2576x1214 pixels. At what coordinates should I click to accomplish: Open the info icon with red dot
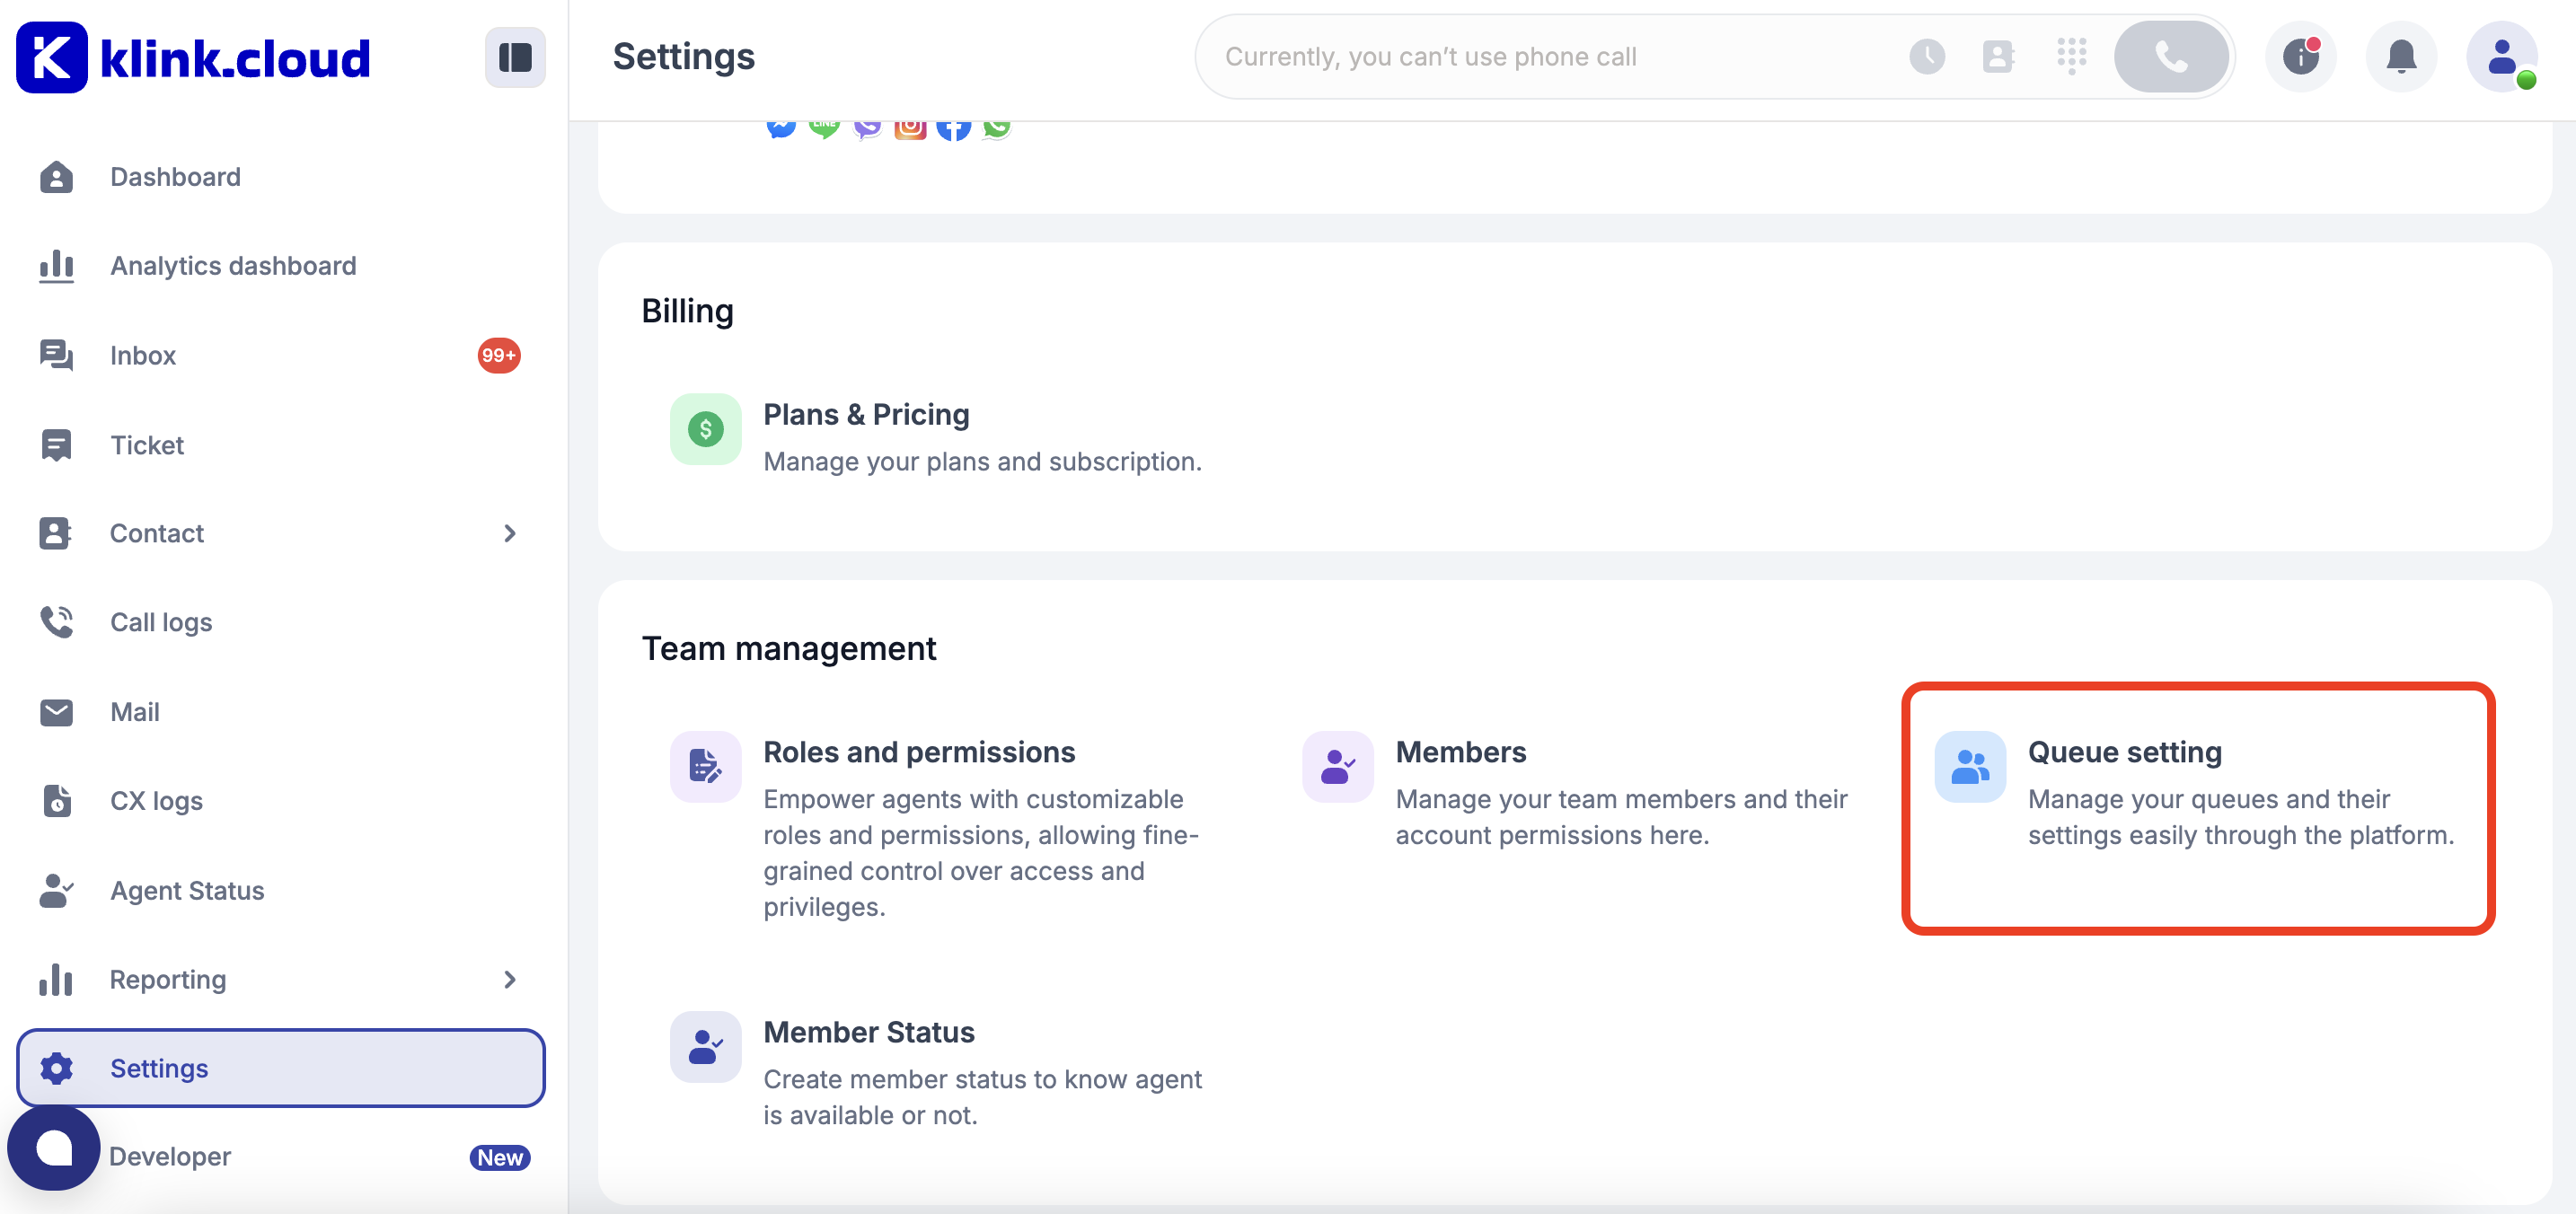2300,57
